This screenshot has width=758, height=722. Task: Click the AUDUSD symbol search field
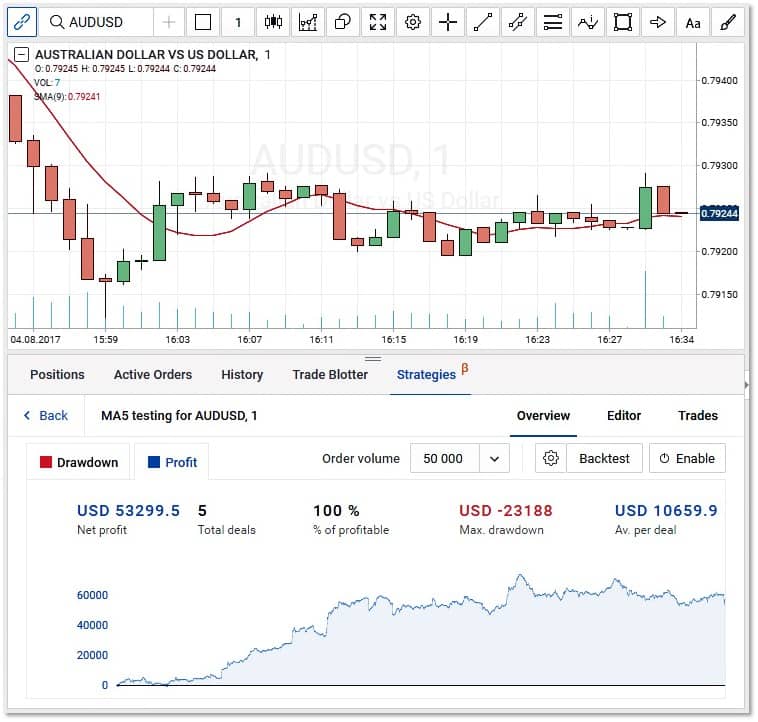(x=97, y=22)
